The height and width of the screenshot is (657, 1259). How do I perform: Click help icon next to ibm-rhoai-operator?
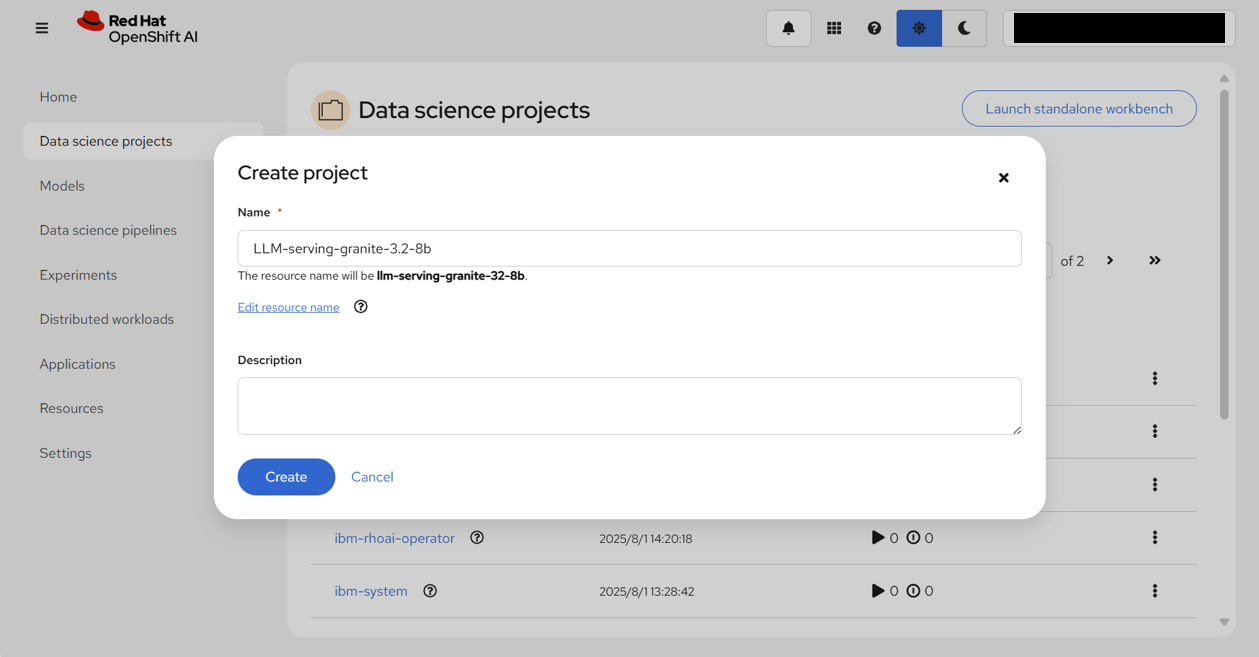[477, 538]
